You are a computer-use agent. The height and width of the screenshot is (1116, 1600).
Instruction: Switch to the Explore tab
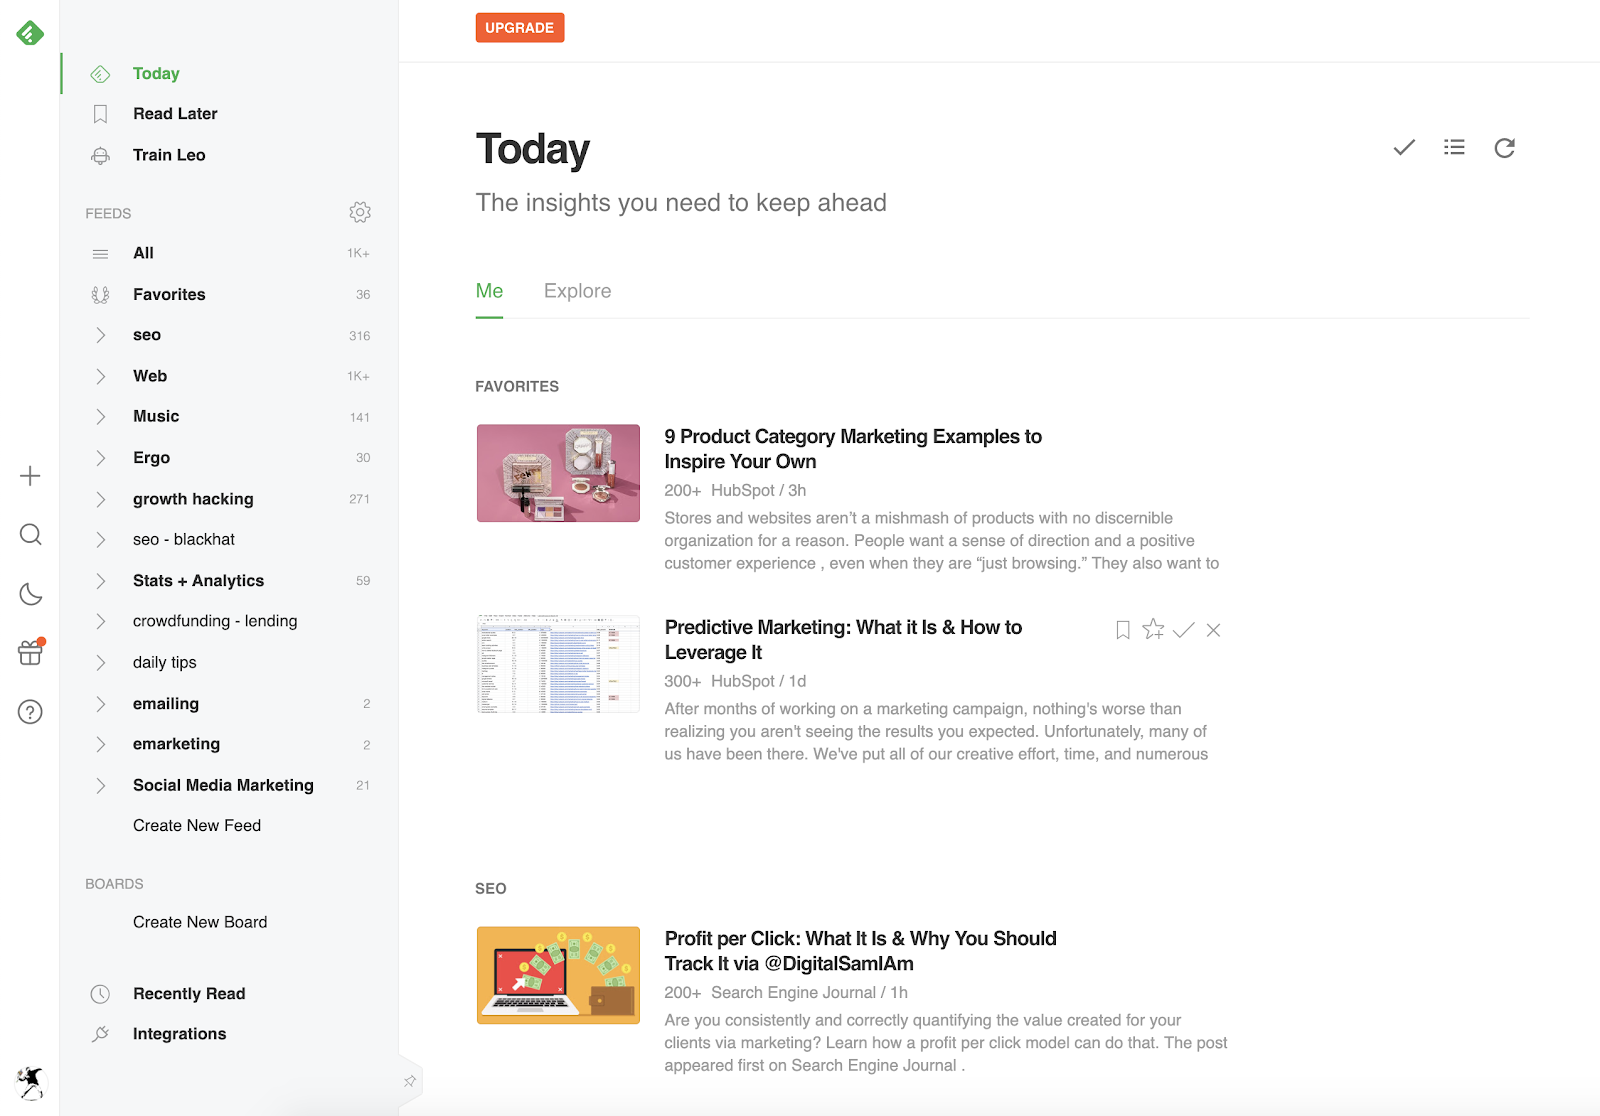coord(577,291)
